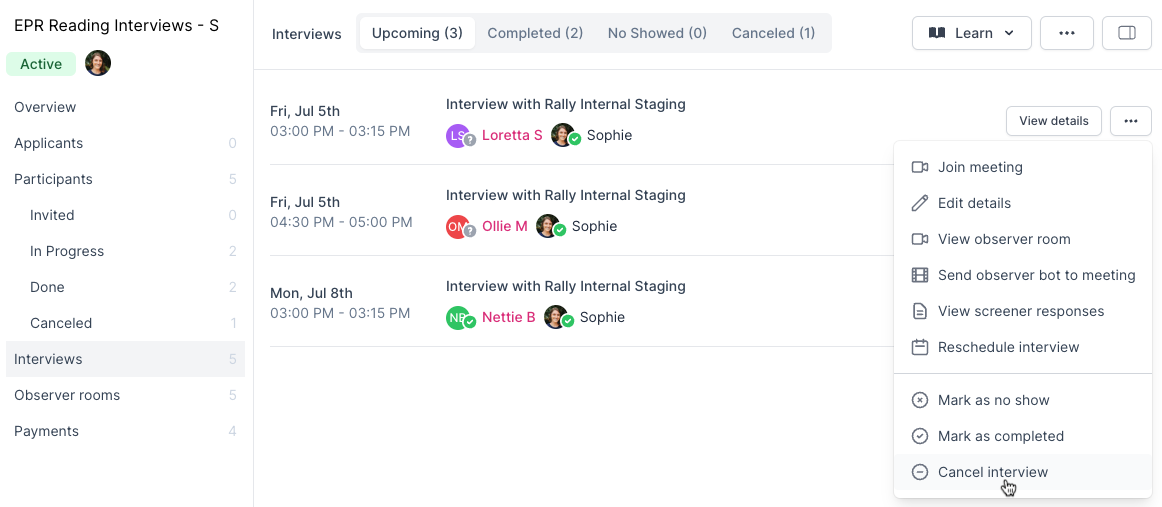Click the View details button

point(1054,121)
